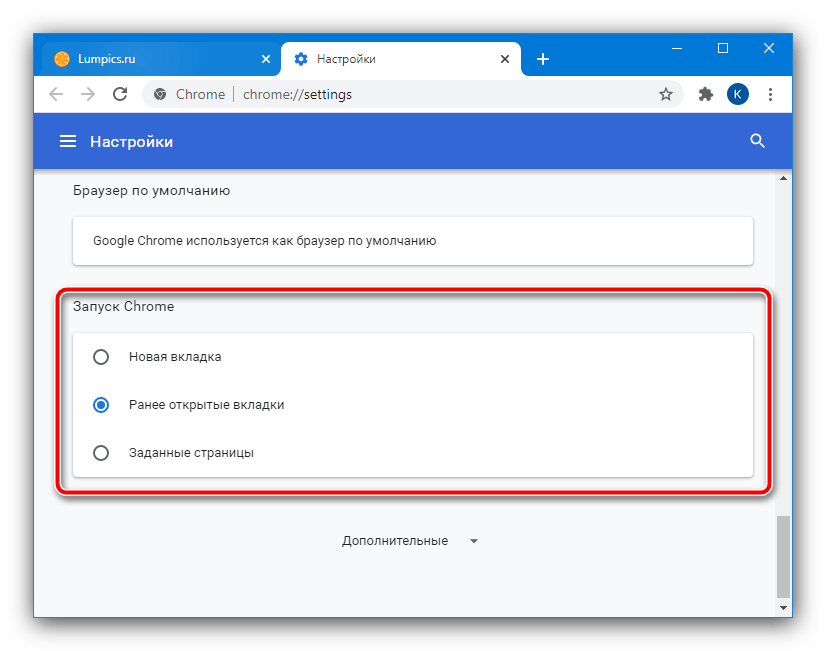Click the vertical scrollbar thumb
The width and height of the screenshot is (826, 651).
[x=783, y=555]
